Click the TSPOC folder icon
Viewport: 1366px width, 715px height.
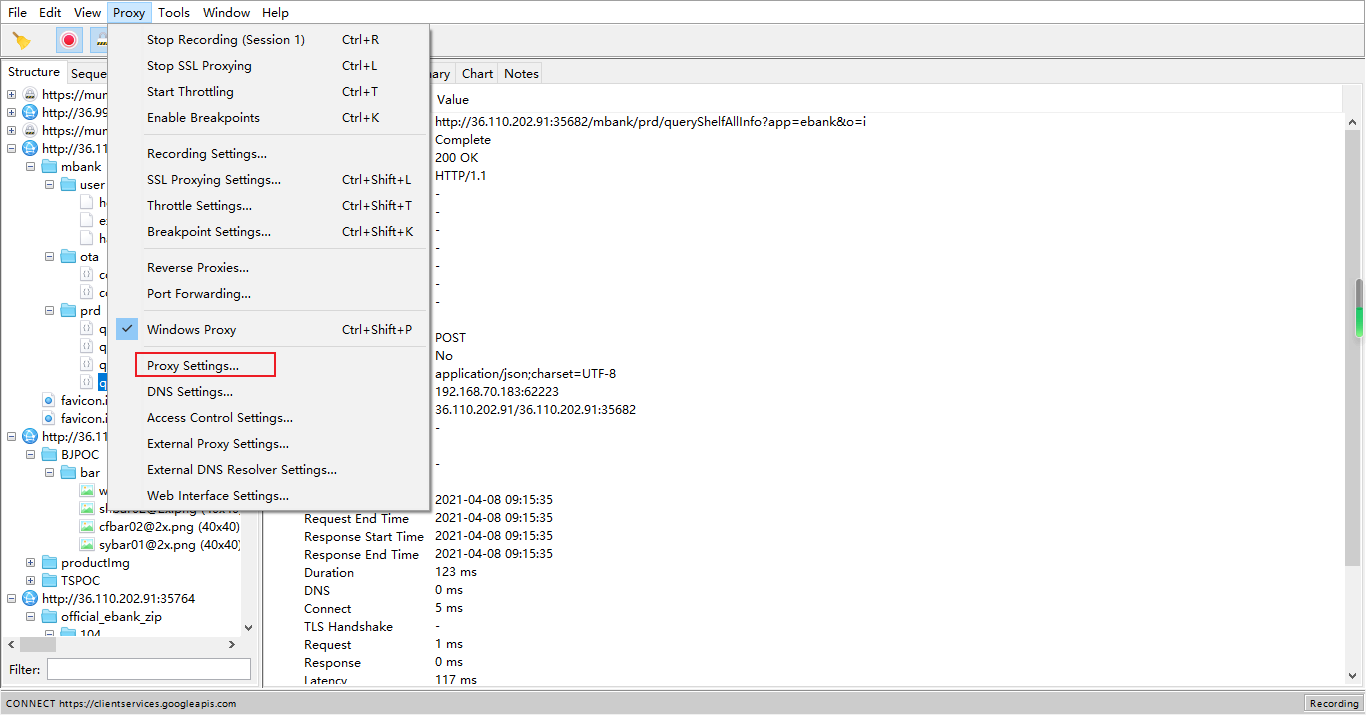coord(49,581)
